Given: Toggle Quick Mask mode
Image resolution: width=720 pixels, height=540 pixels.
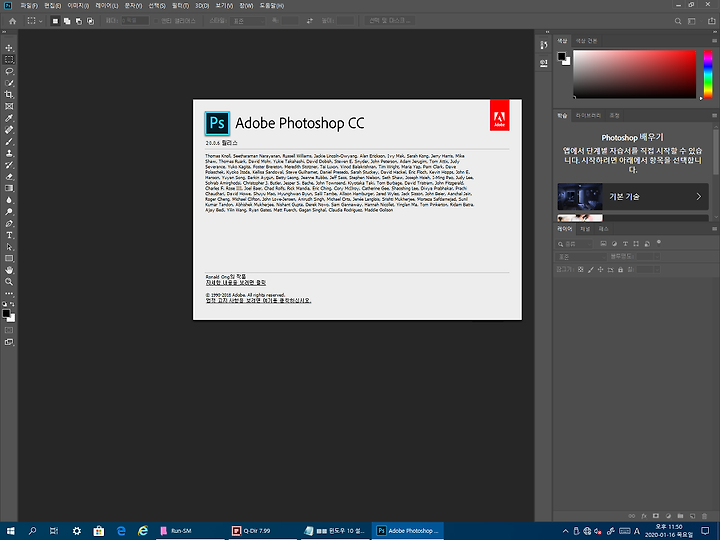Looking at the screenshot, I should click(x=9, y=330).
